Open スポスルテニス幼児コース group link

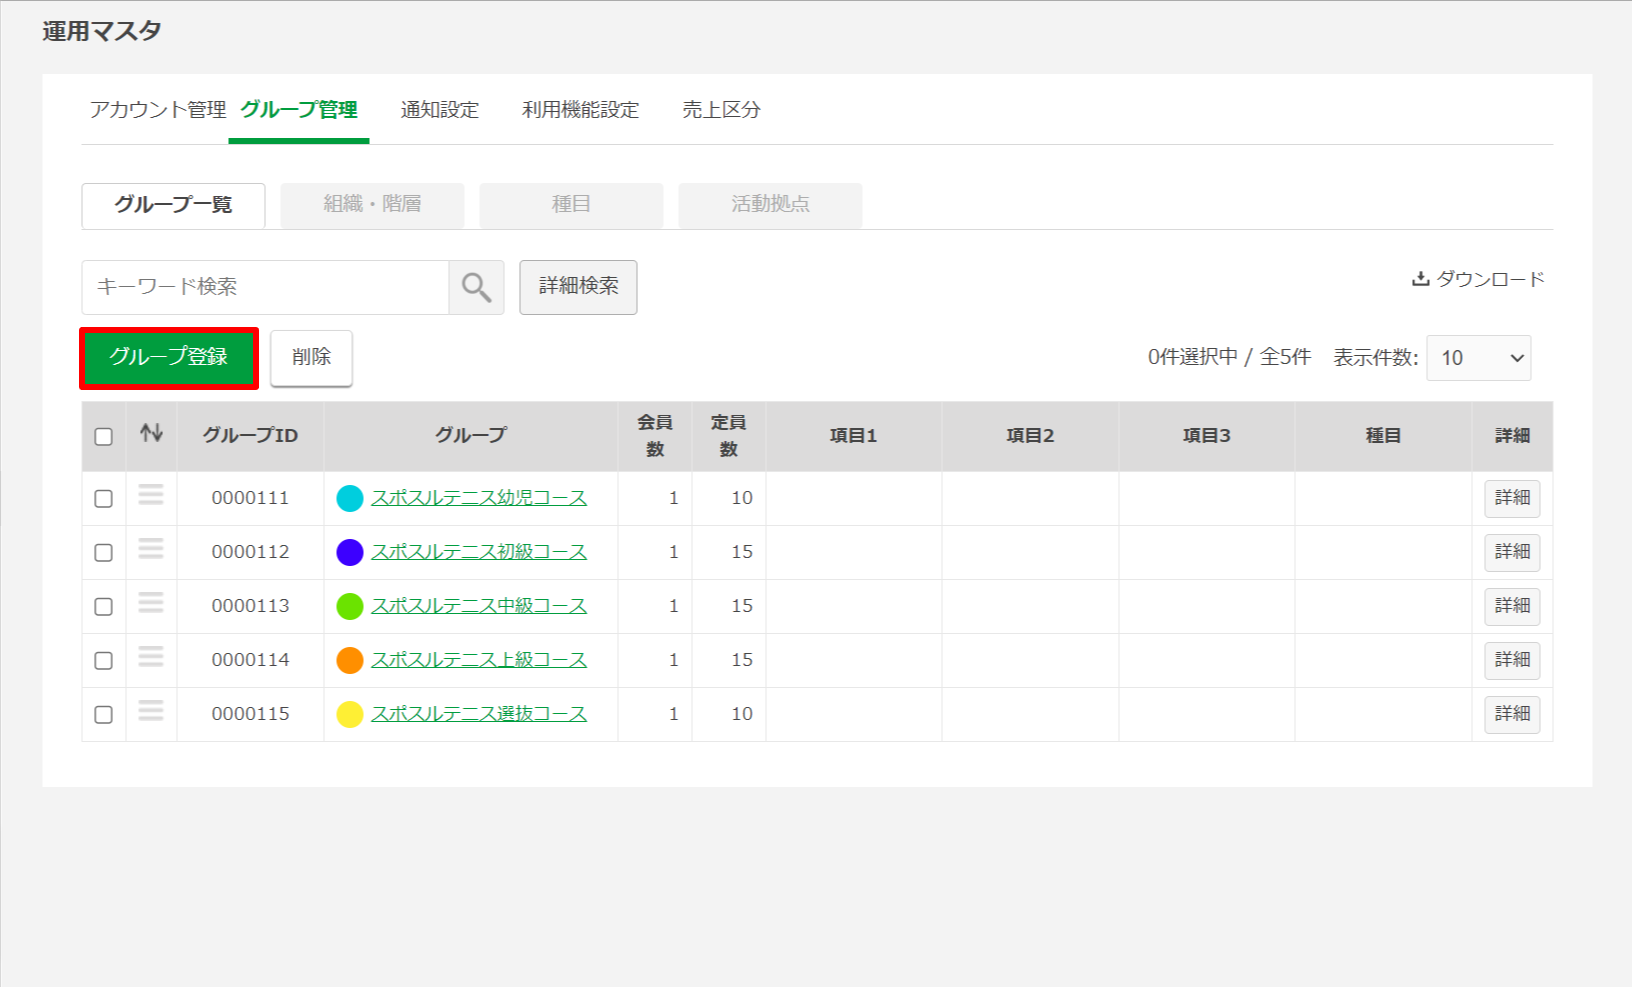[x=479, y=498]
